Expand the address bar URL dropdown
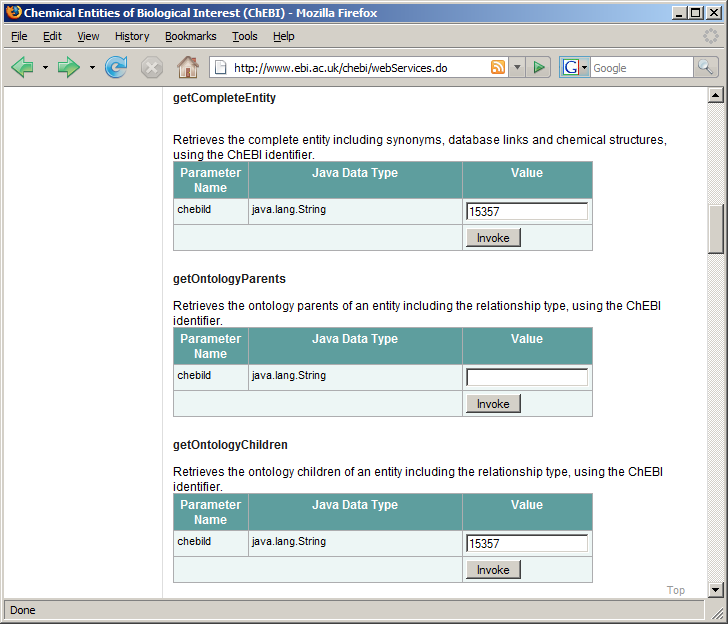This screenshot has height=624, width=728. (x=517, y=67)
